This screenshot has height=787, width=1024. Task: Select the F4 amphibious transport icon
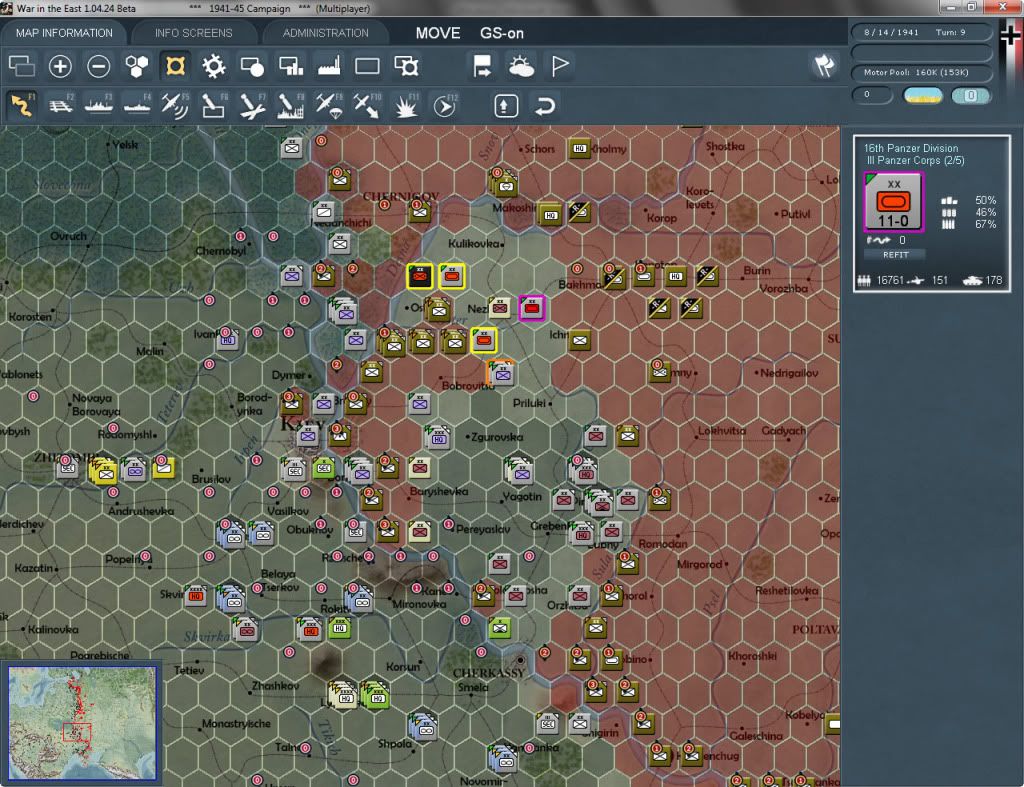coord(137,105)
